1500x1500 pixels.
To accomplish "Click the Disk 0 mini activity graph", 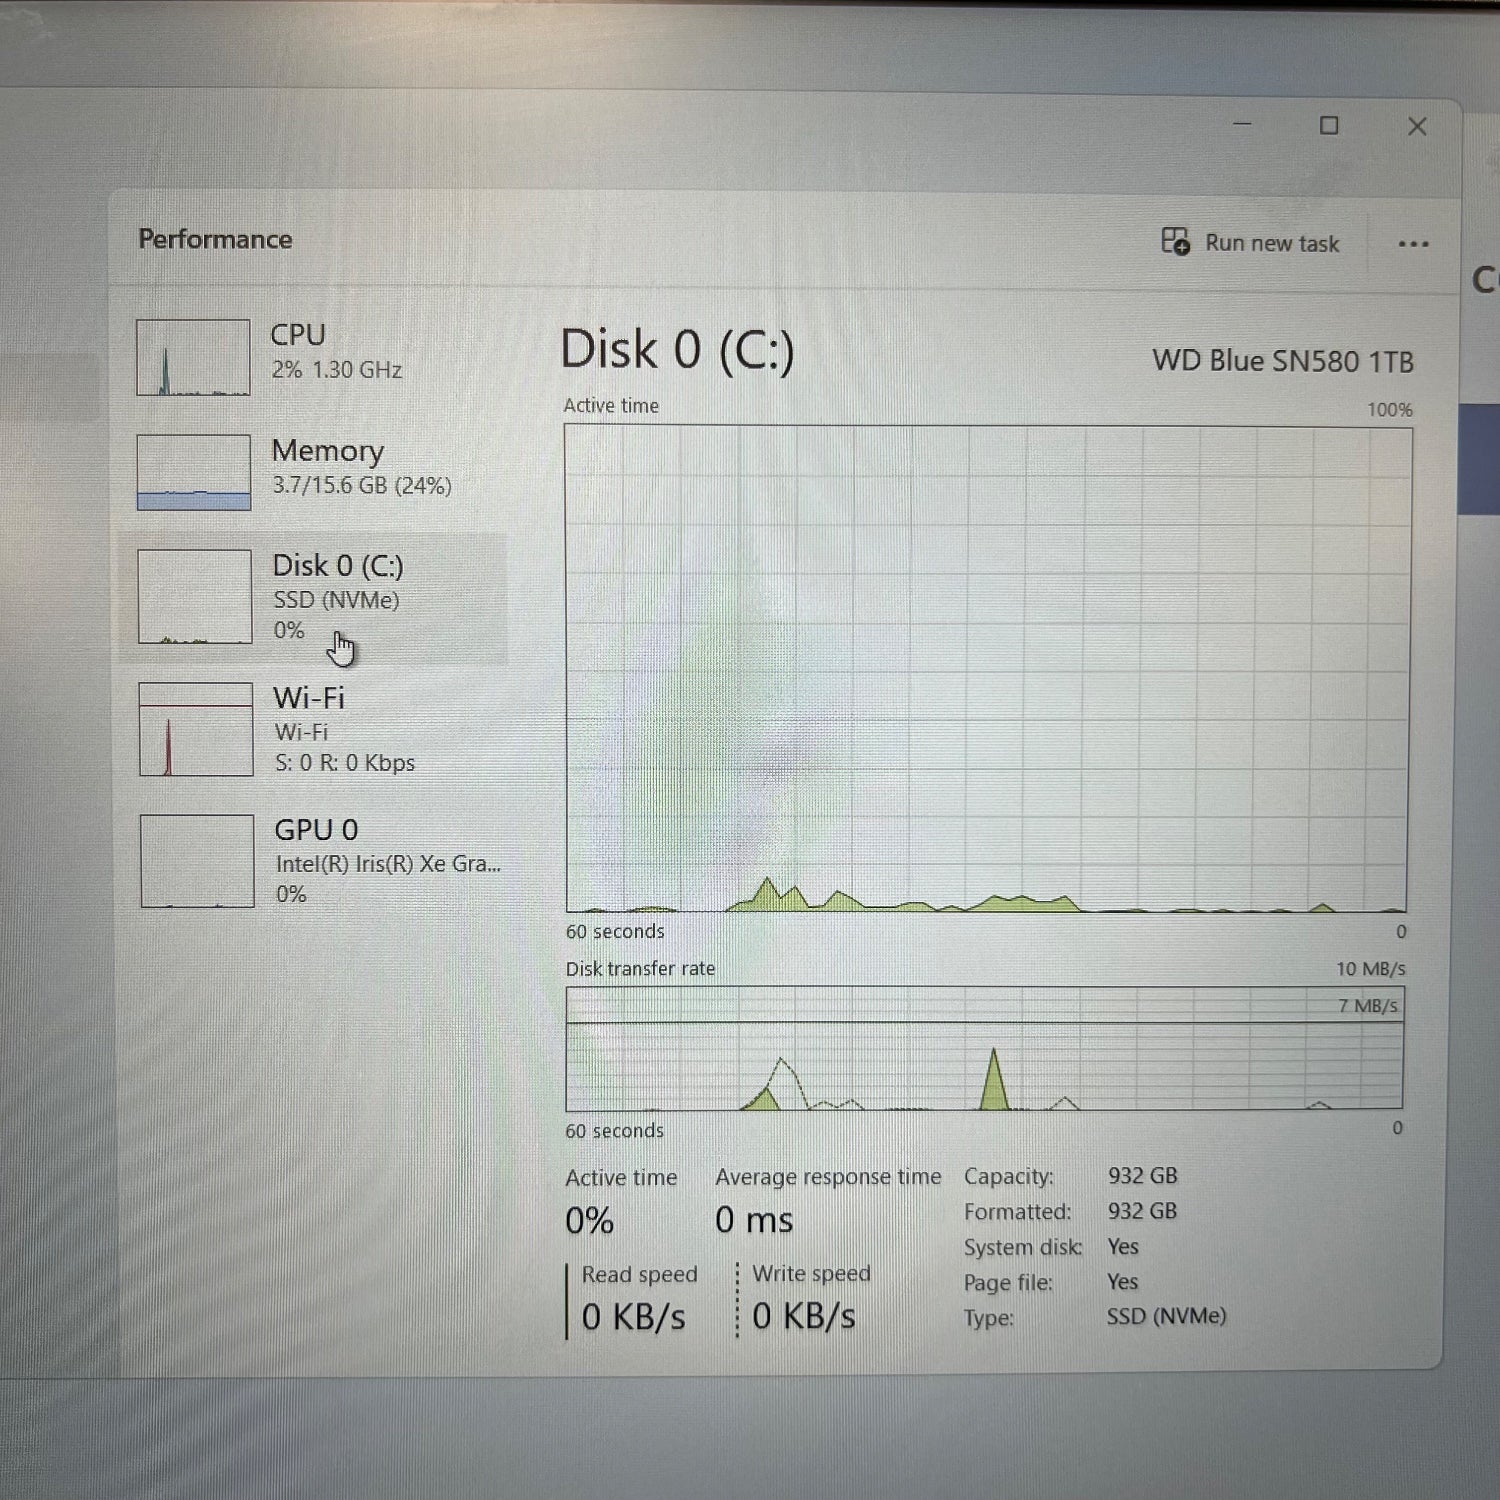I will pos(195,597).
